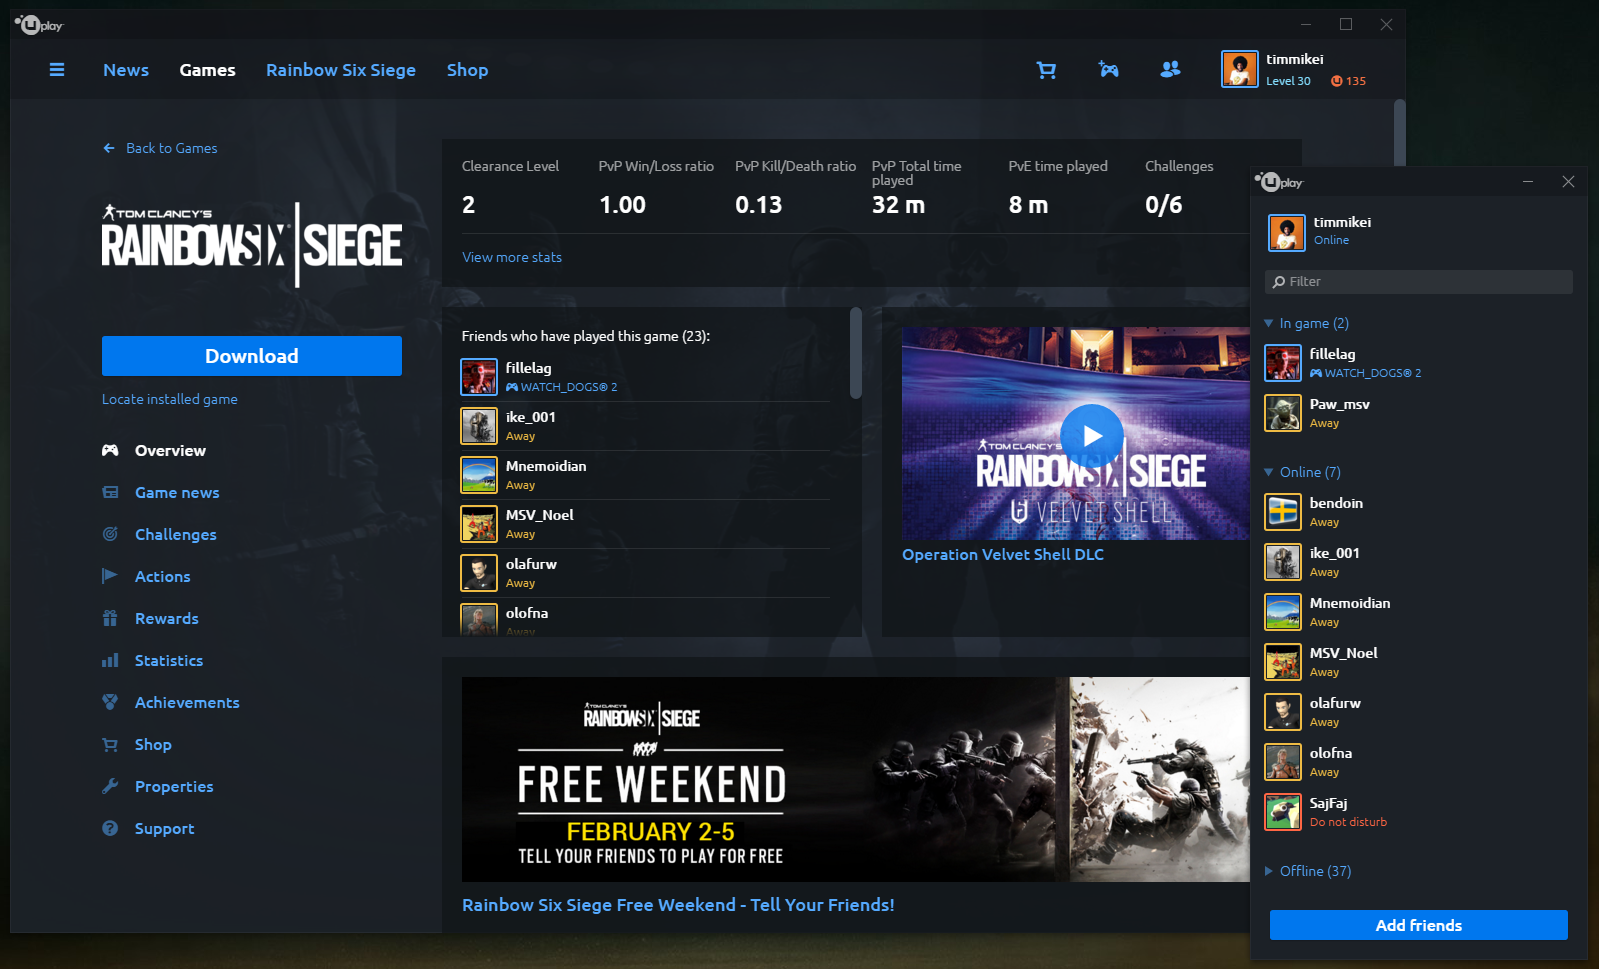Play the Velvet Shell video
This screenshot has width=1599, height=969.
1092,435
